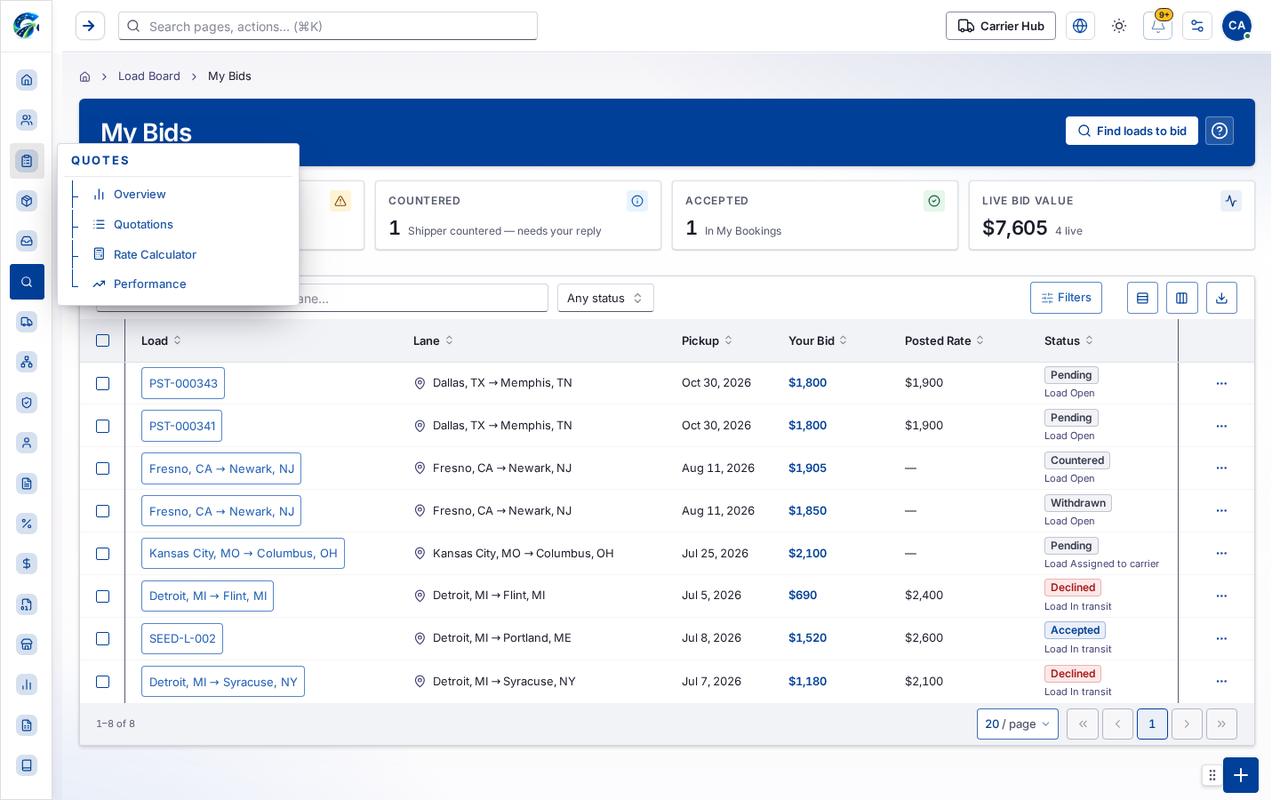Check the PST-000341 row checkbox
1280x800 pixels.
(x=102, y=426)
